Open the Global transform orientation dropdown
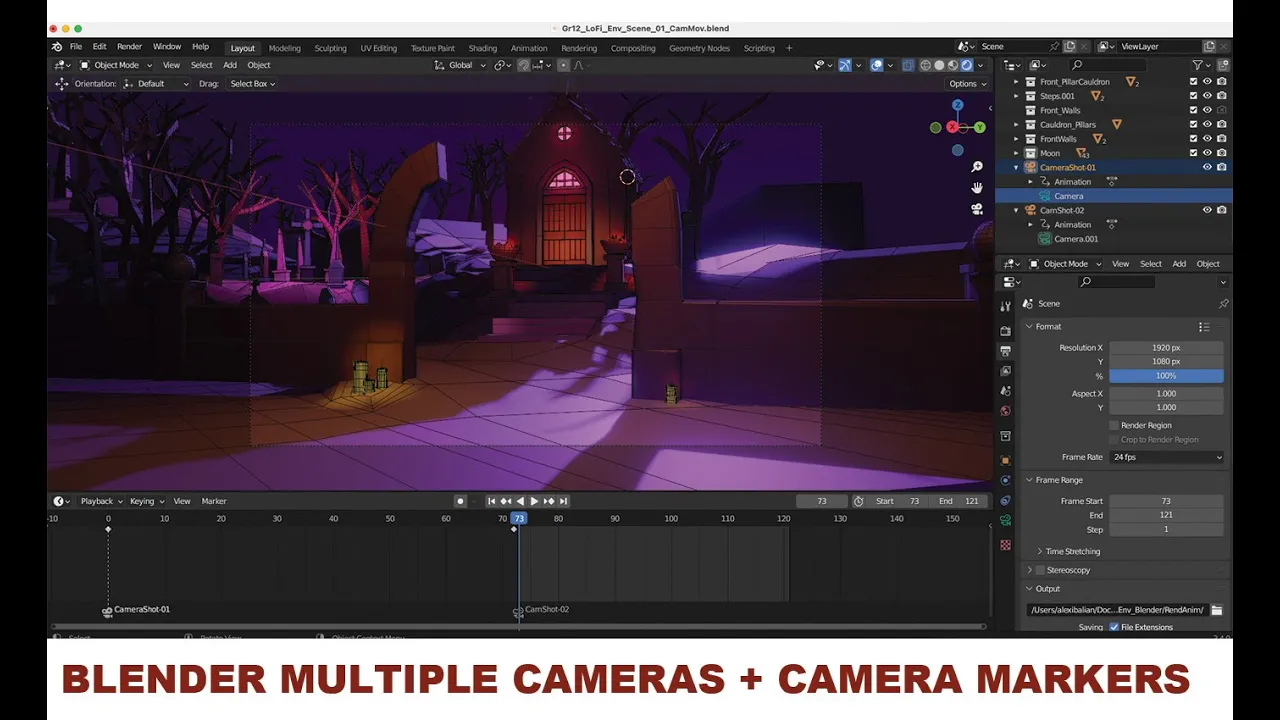The width and height of the screenshot is (1280, 720). click(x=460, y=65)
